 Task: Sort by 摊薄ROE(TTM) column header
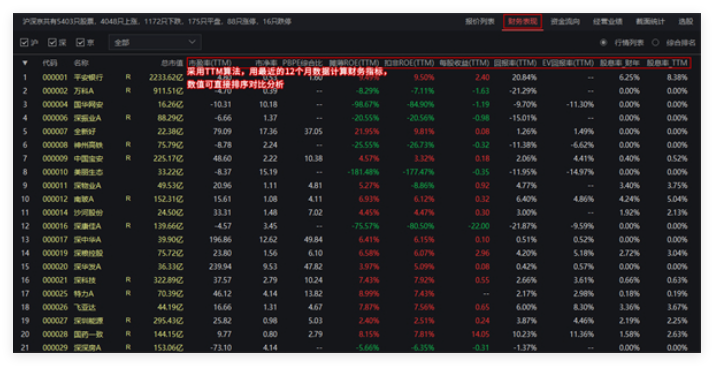point(354,63)
